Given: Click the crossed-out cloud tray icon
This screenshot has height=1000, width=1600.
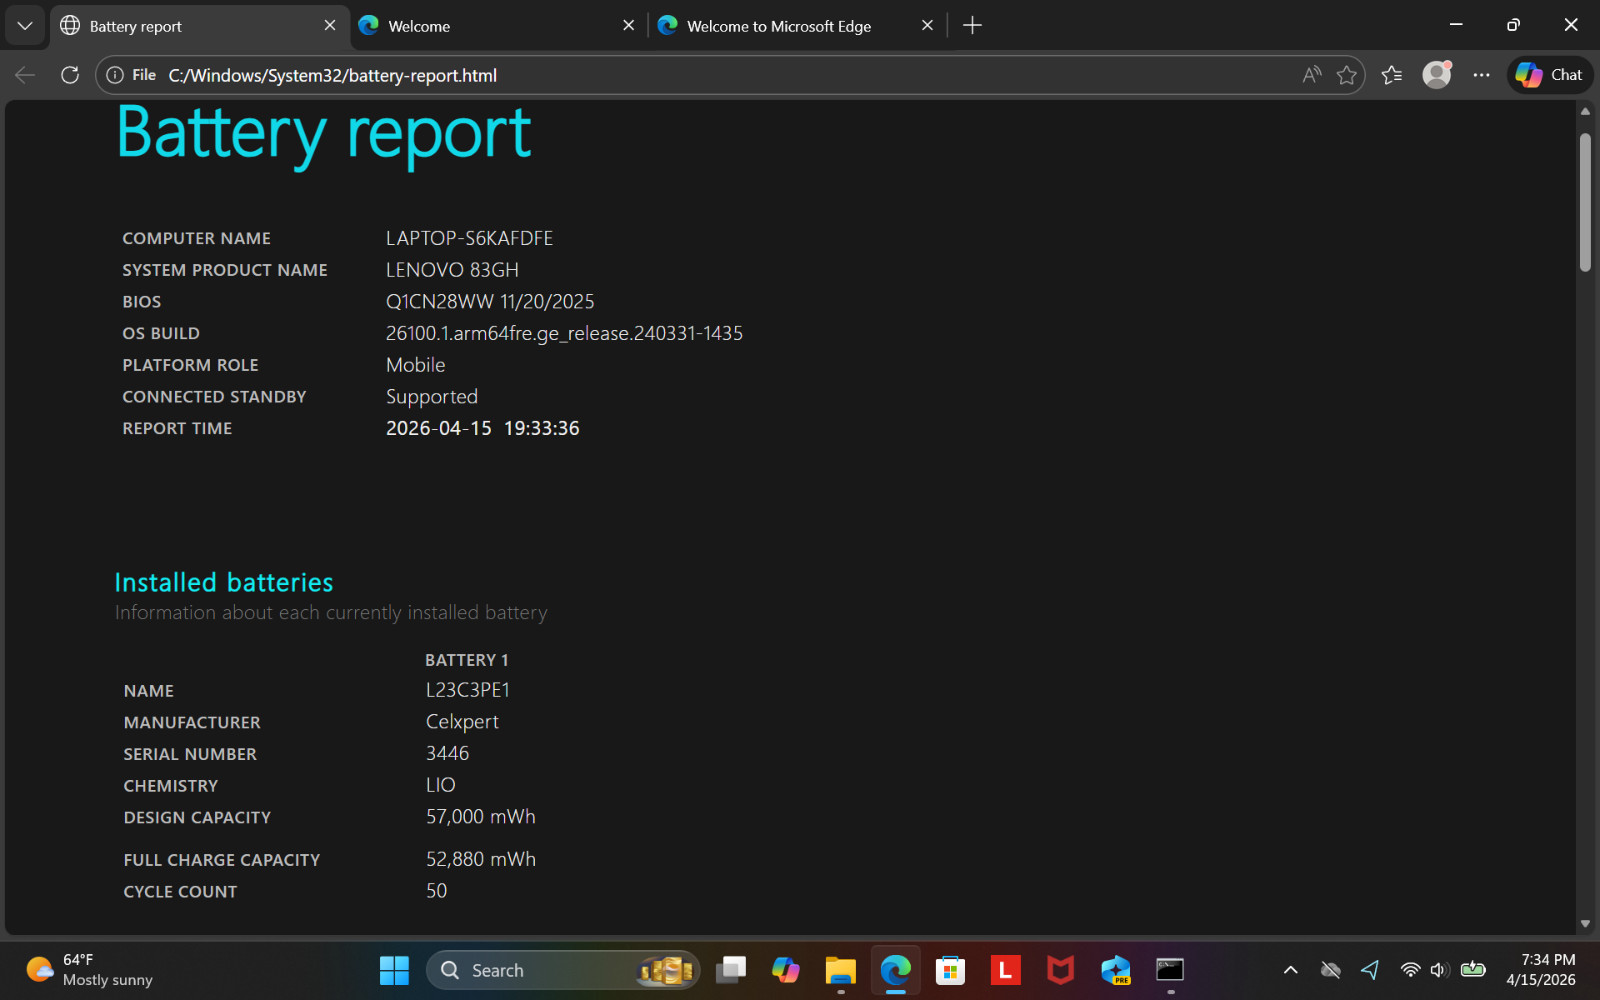Looking at the screenshot, I should click(x=1330, y=970).
